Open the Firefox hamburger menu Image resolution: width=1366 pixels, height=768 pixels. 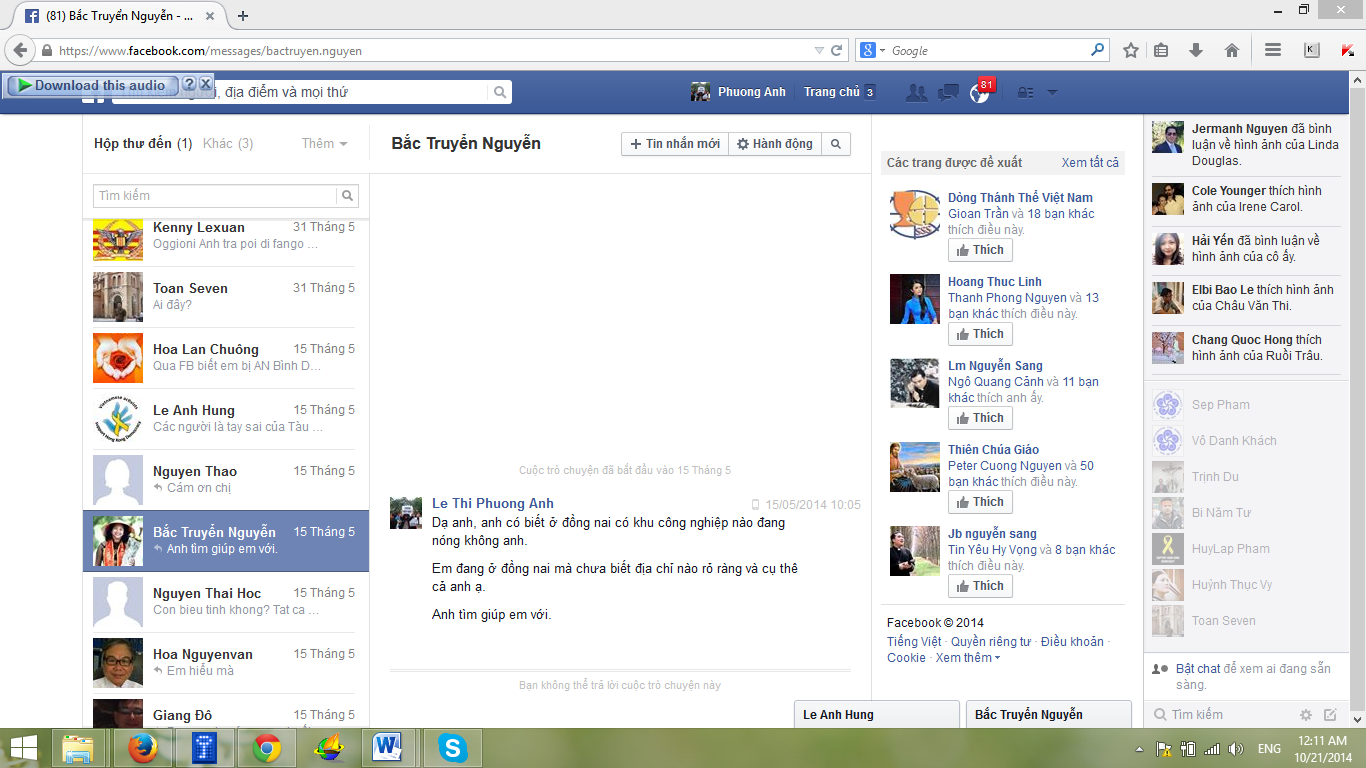[x=1273, y=50]
